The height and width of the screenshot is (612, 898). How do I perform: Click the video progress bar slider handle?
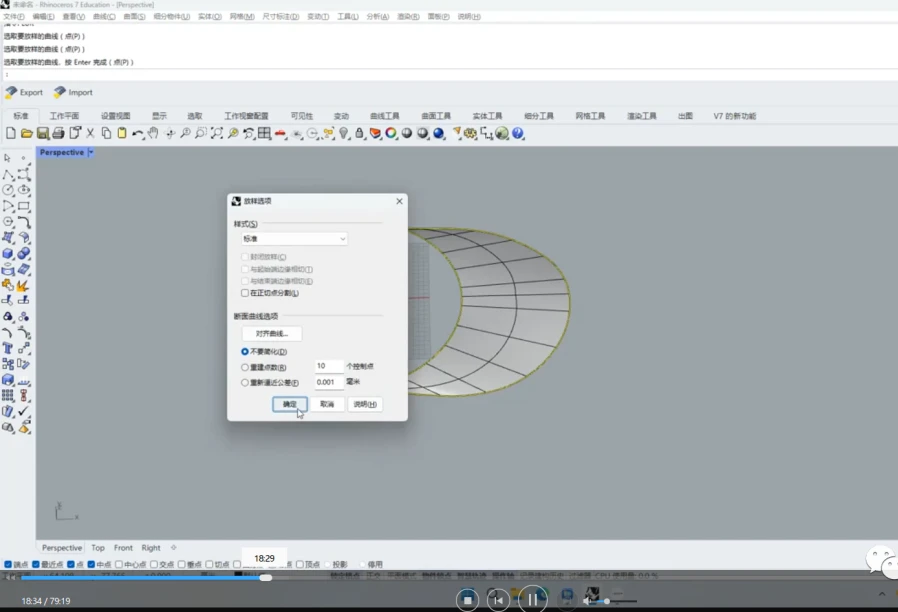(265, 577)
